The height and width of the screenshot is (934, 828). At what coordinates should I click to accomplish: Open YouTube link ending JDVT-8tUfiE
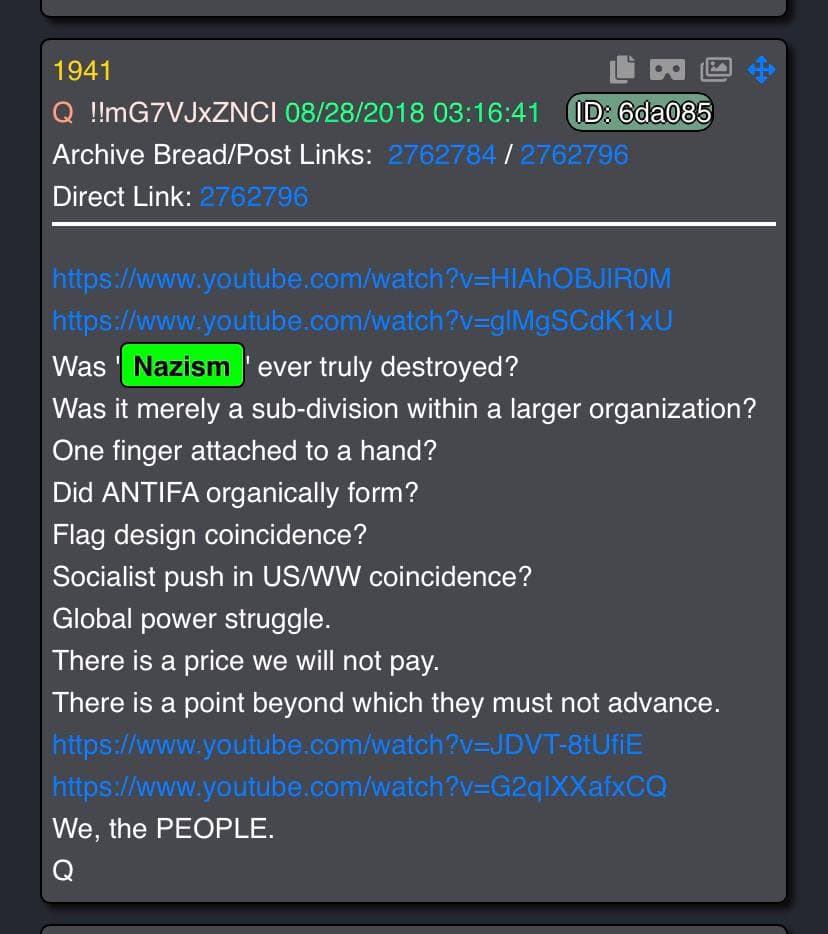(348, 745)
